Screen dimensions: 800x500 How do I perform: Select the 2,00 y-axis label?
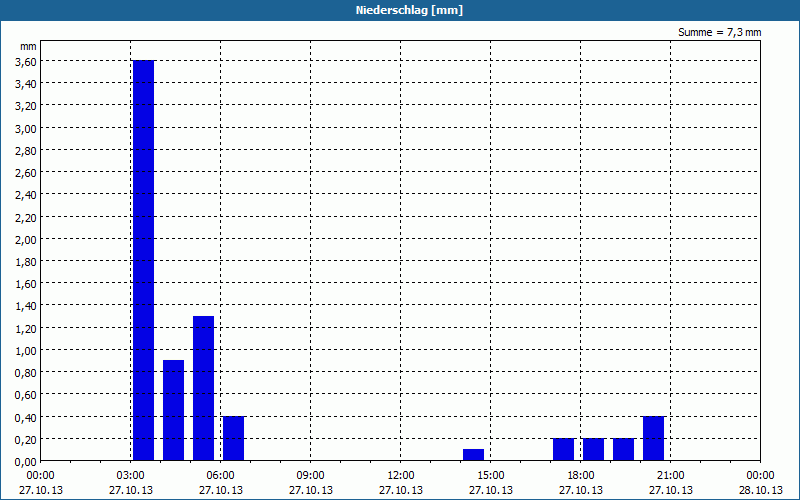pos(26,239)
